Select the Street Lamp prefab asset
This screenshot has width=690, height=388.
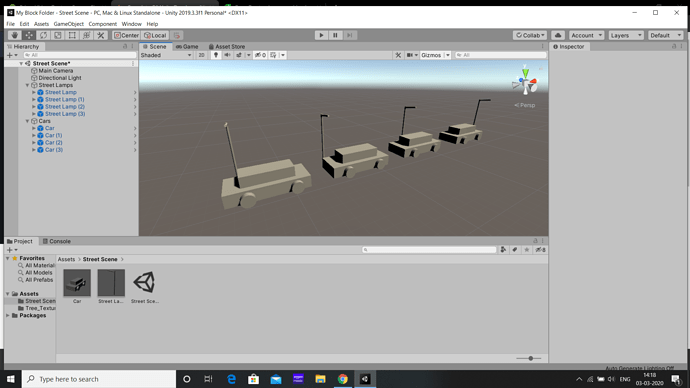pyautogui.click(x=111, y=287)
